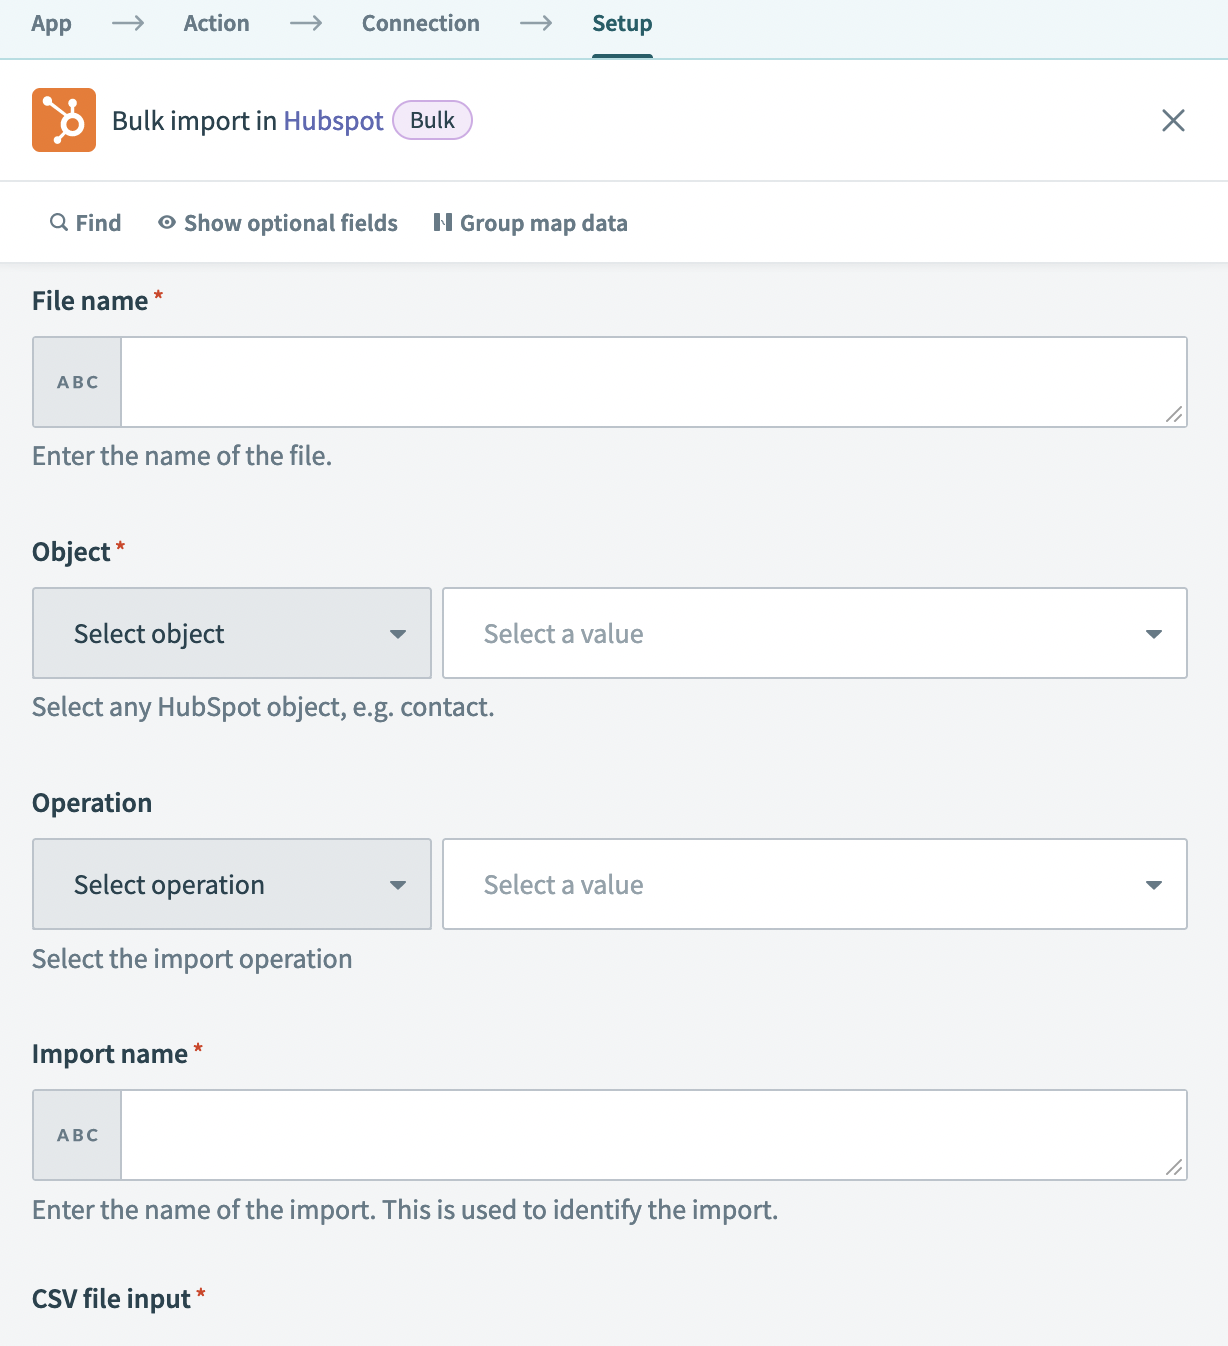Viewport: 1228px width, 1346px height.
Task: Click the arrow icon between App and Action
Action: (127, 23)
